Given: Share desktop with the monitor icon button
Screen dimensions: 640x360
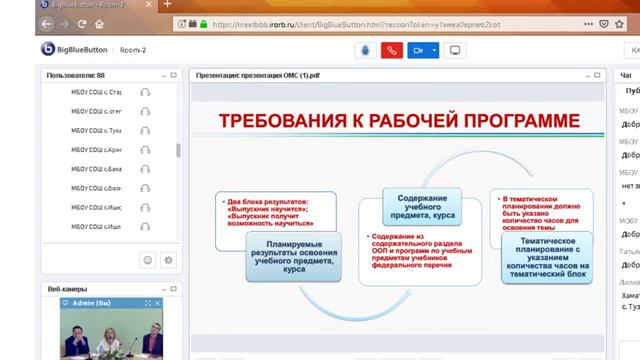Looking at the screenshot, I should point(455,50).
